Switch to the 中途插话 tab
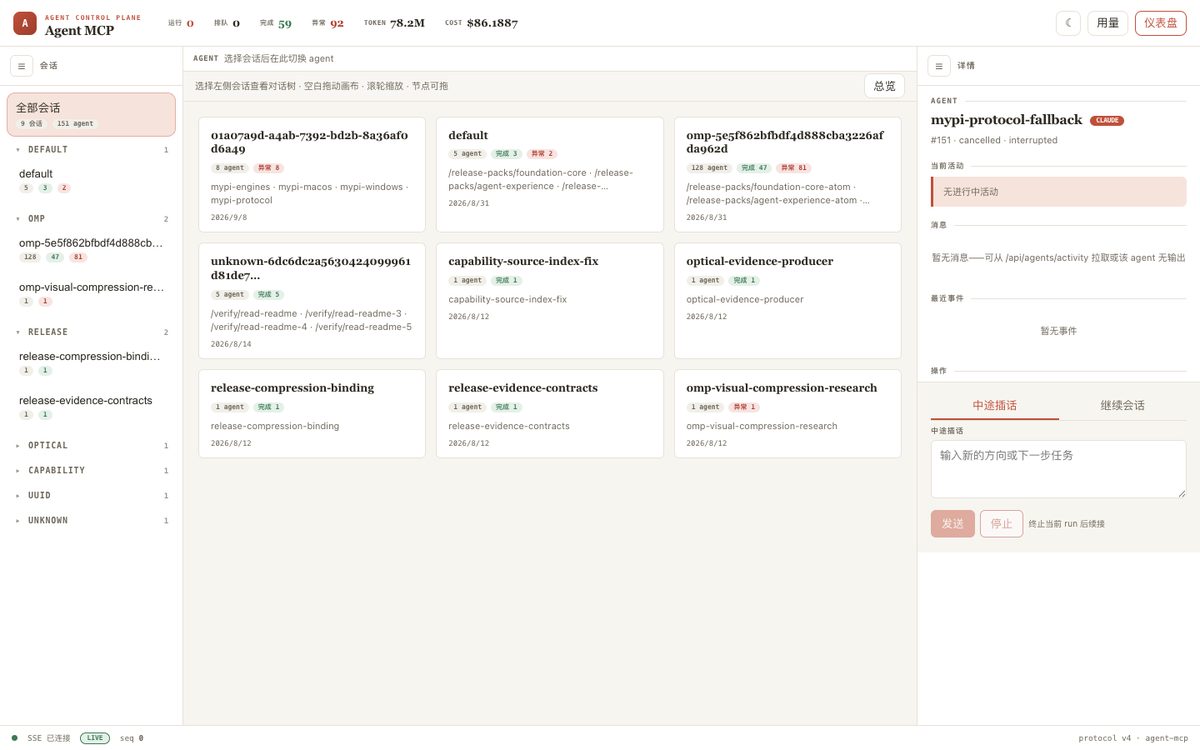Viewport: 1200px width, 750px height. click(x=995, y=405)
